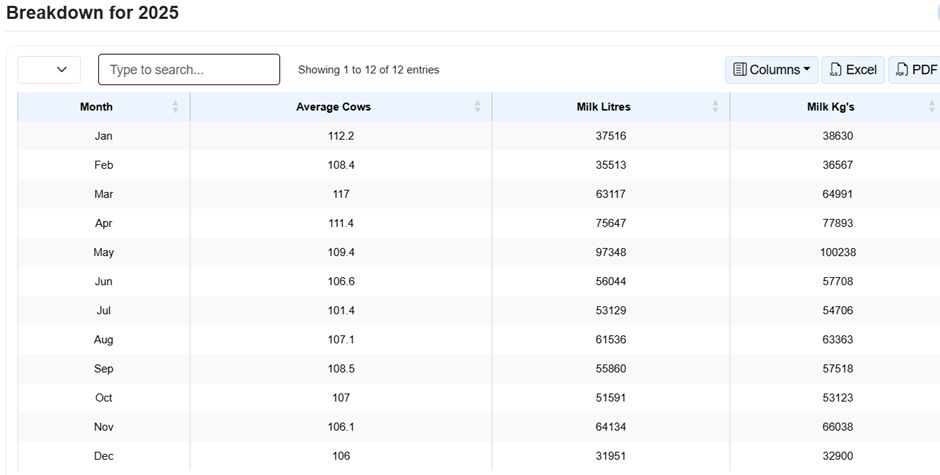Click the Month column header label
940x475 pixels.
pyautogui.click(x=96, y=107)
